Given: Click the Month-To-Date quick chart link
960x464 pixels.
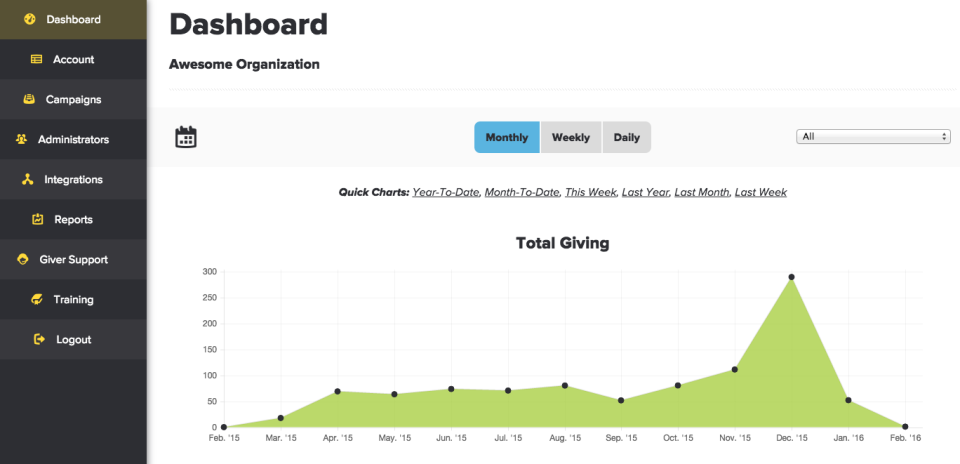Looking at the screenshot, I should pyautogui.click(x=522, y=192).
